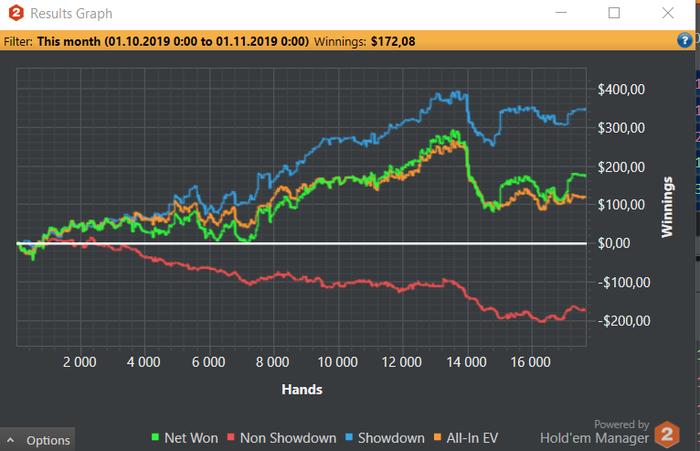Open the blue help question mark icon

click(684, 41)
